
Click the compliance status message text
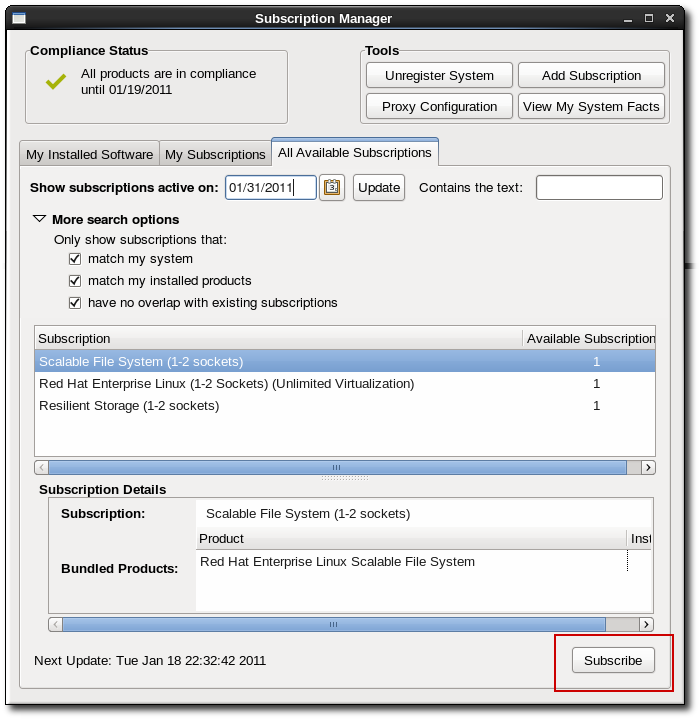point(169,81)
